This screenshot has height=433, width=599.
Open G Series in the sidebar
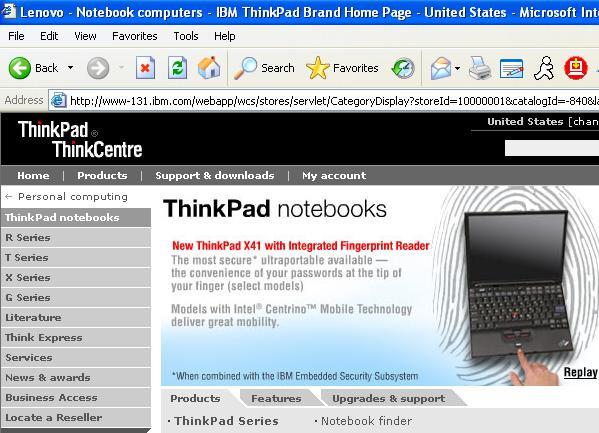[x=76, y=297]
